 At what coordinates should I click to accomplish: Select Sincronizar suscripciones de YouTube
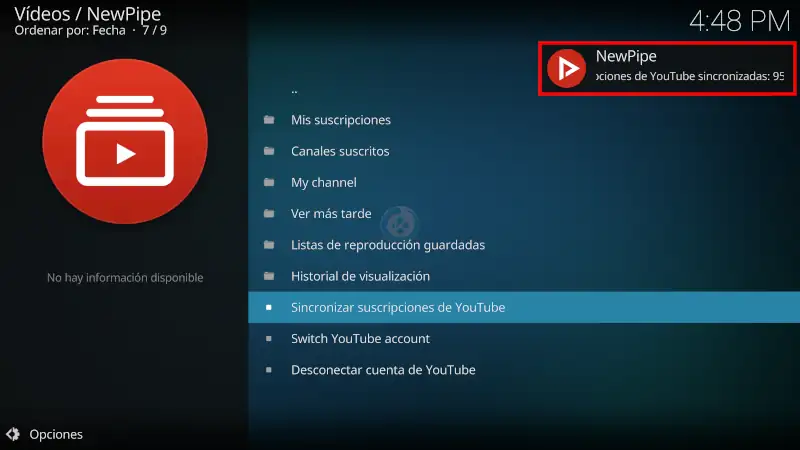tap(524, 307)
